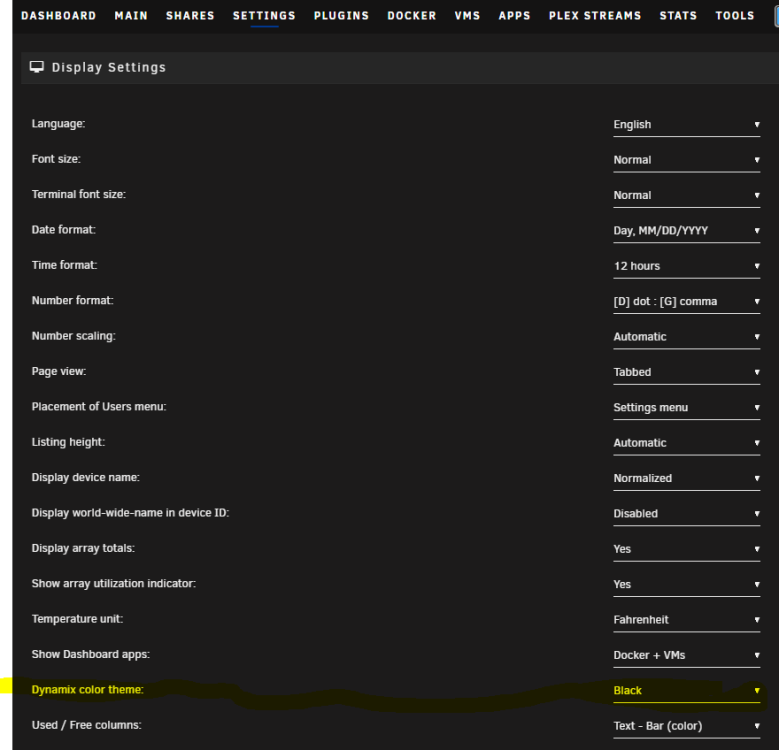Change the Date format dropdown

[687, 231]
